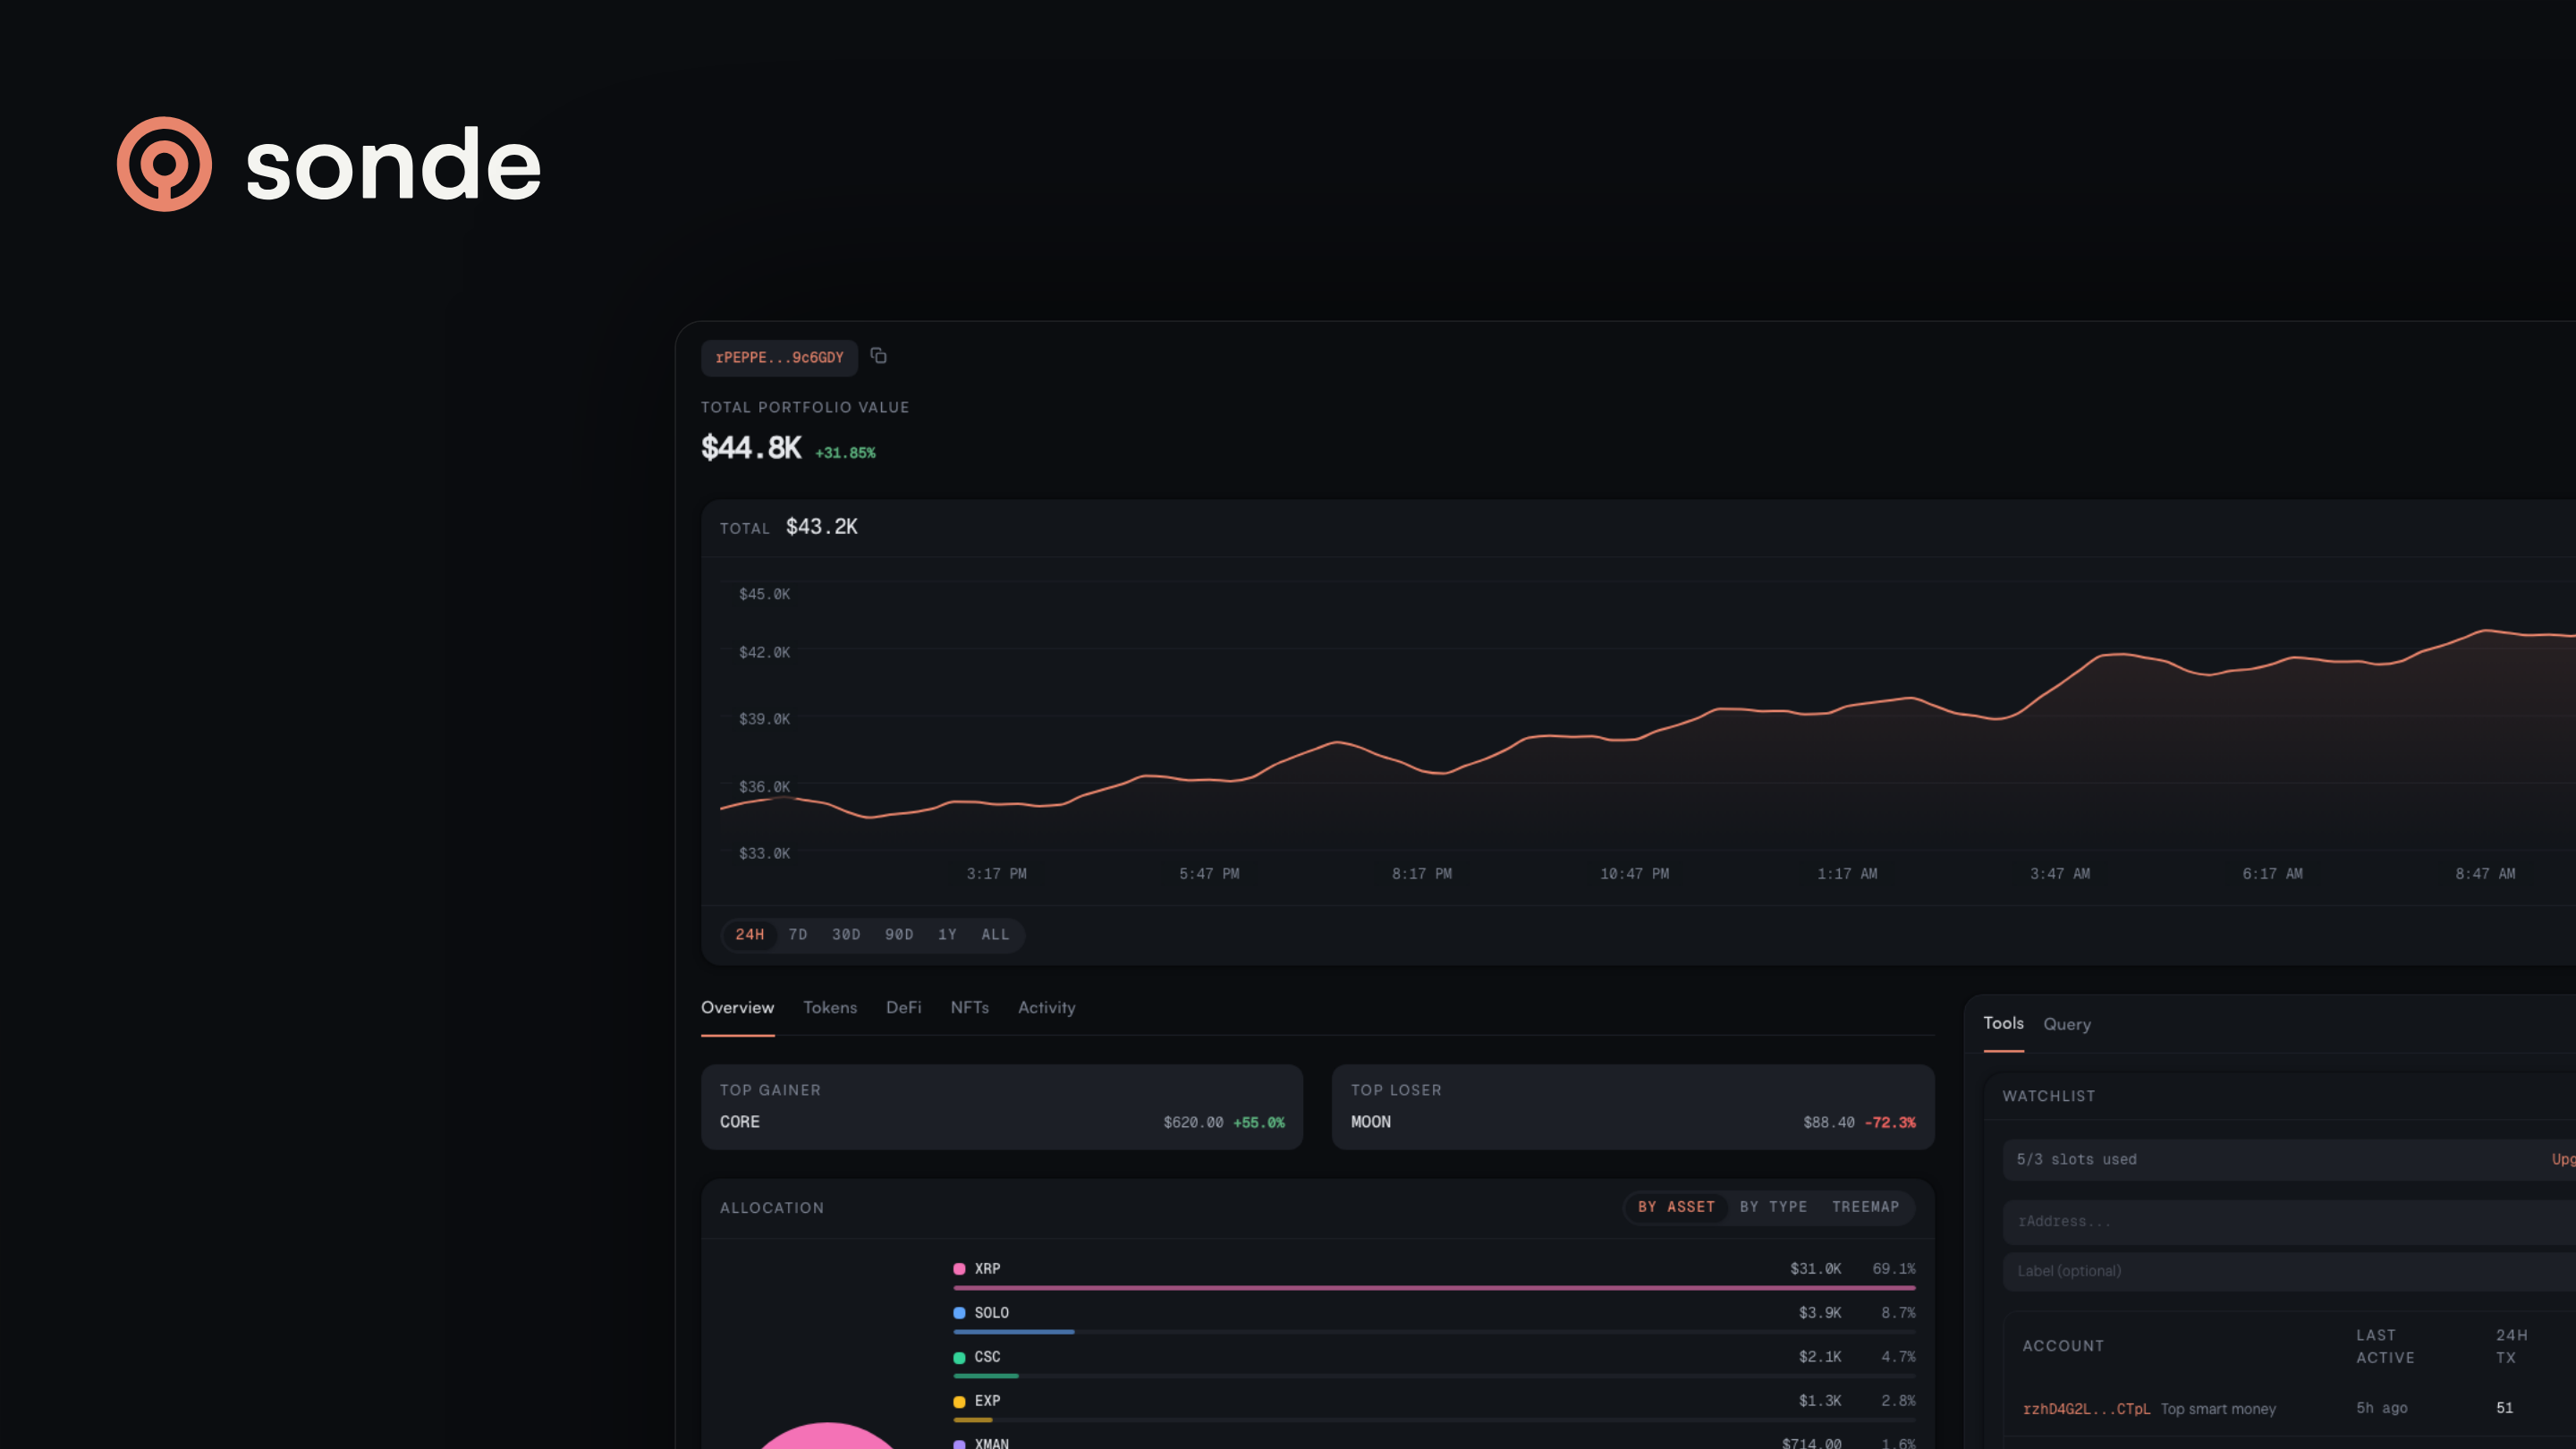Viewport: 2576px width, 1449px height.
Task: Open the Overview tab
Action: pyautogui.click(x=737, y=1008)
